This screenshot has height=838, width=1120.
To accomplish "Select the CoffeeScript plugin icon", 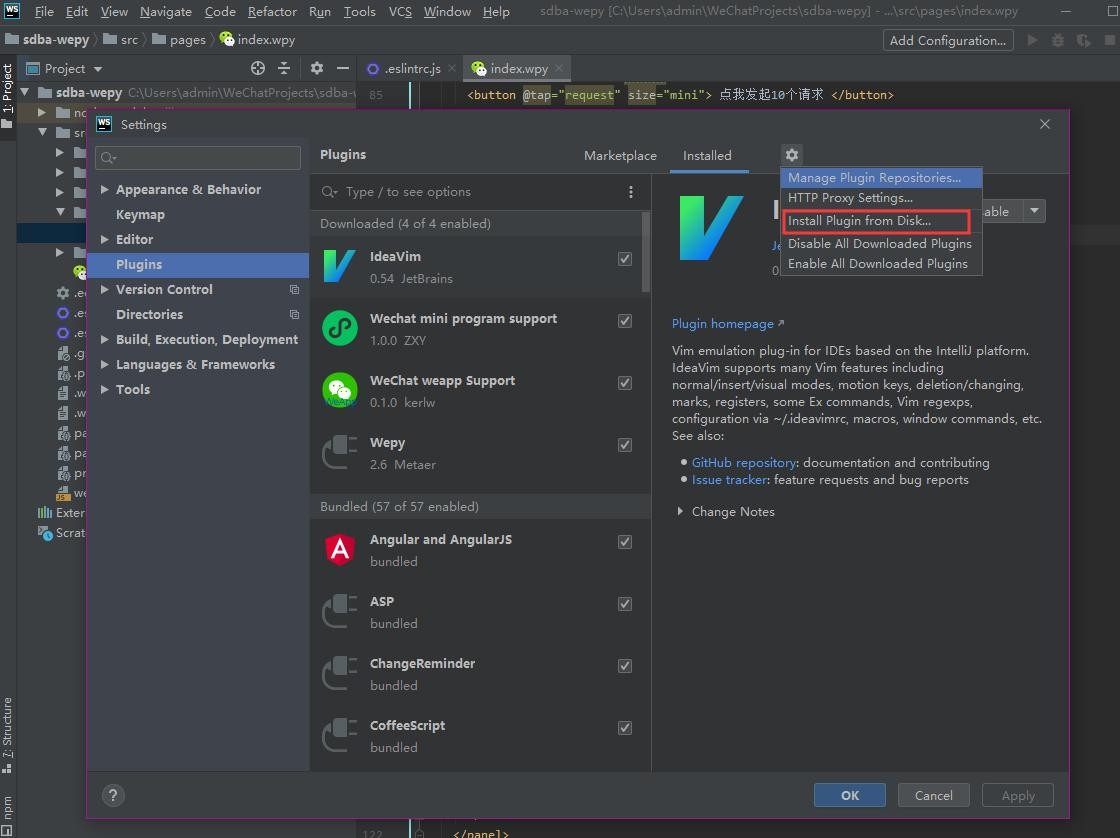I will [339, 736].
